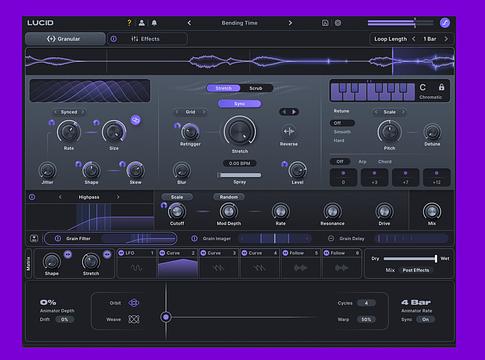Click the keyboard scale display

click(373, 91)
